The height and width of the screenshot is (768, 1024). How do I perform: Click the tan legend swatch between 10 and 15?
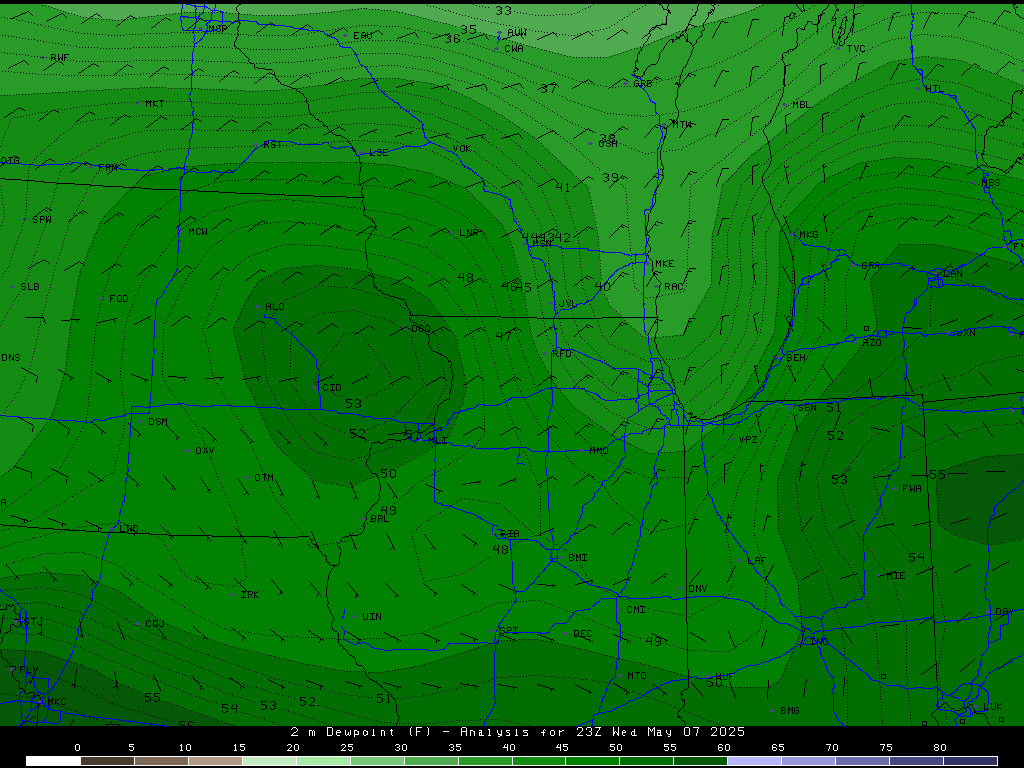(215, 761)
